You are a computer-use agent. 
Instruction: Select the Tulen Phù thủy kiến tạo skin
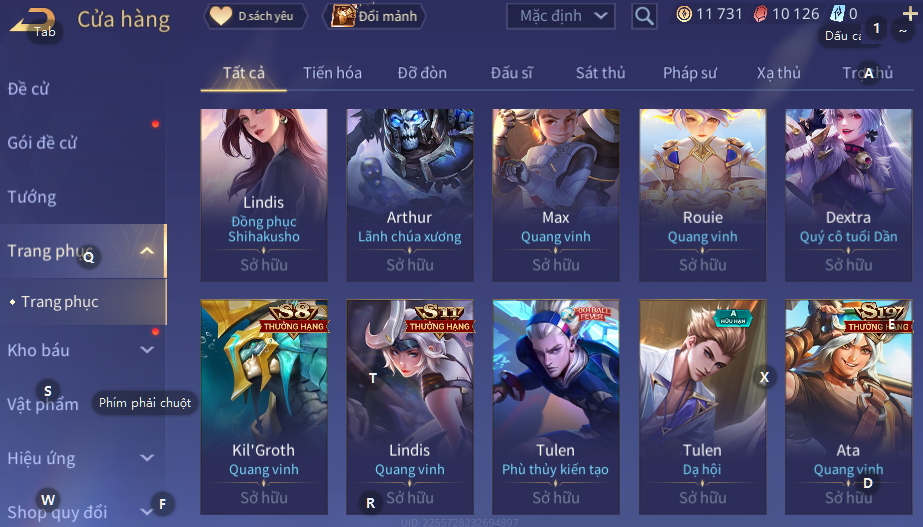click(x=556, y=407)
